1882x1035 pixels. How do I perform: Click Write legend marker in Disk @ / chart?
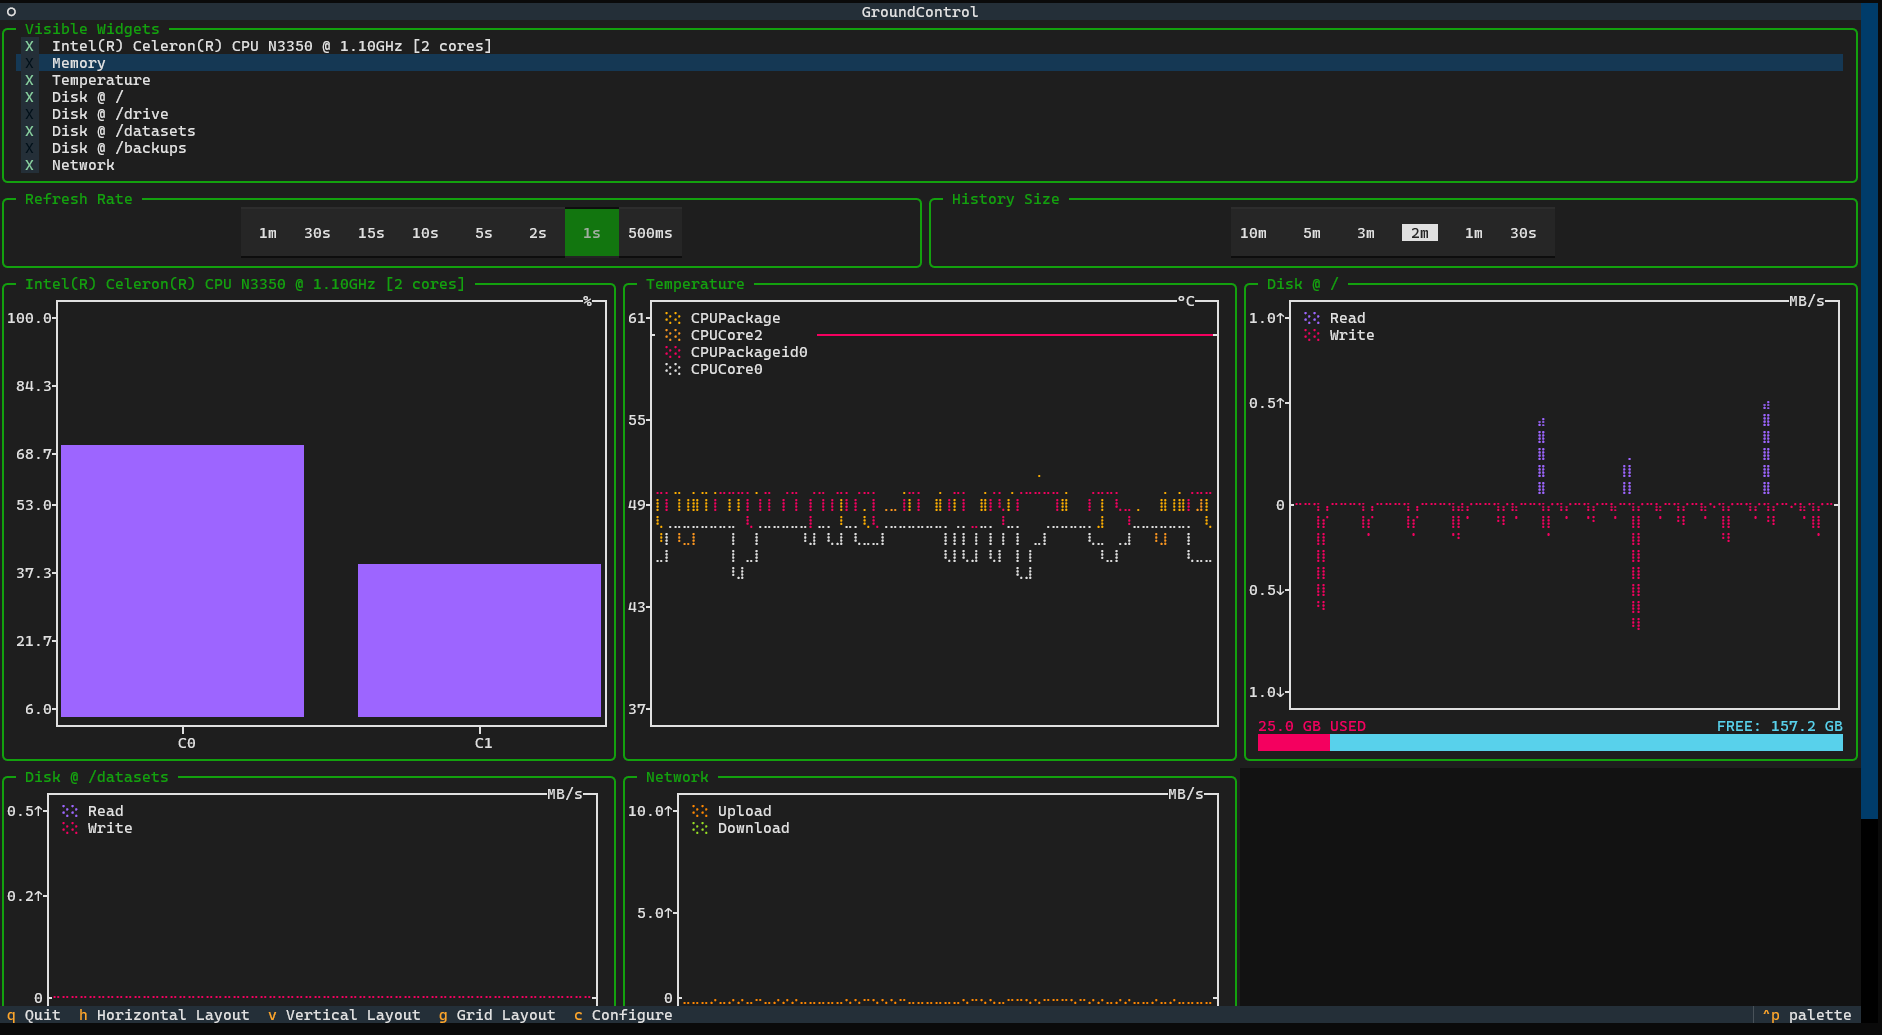pos(1312,335)
